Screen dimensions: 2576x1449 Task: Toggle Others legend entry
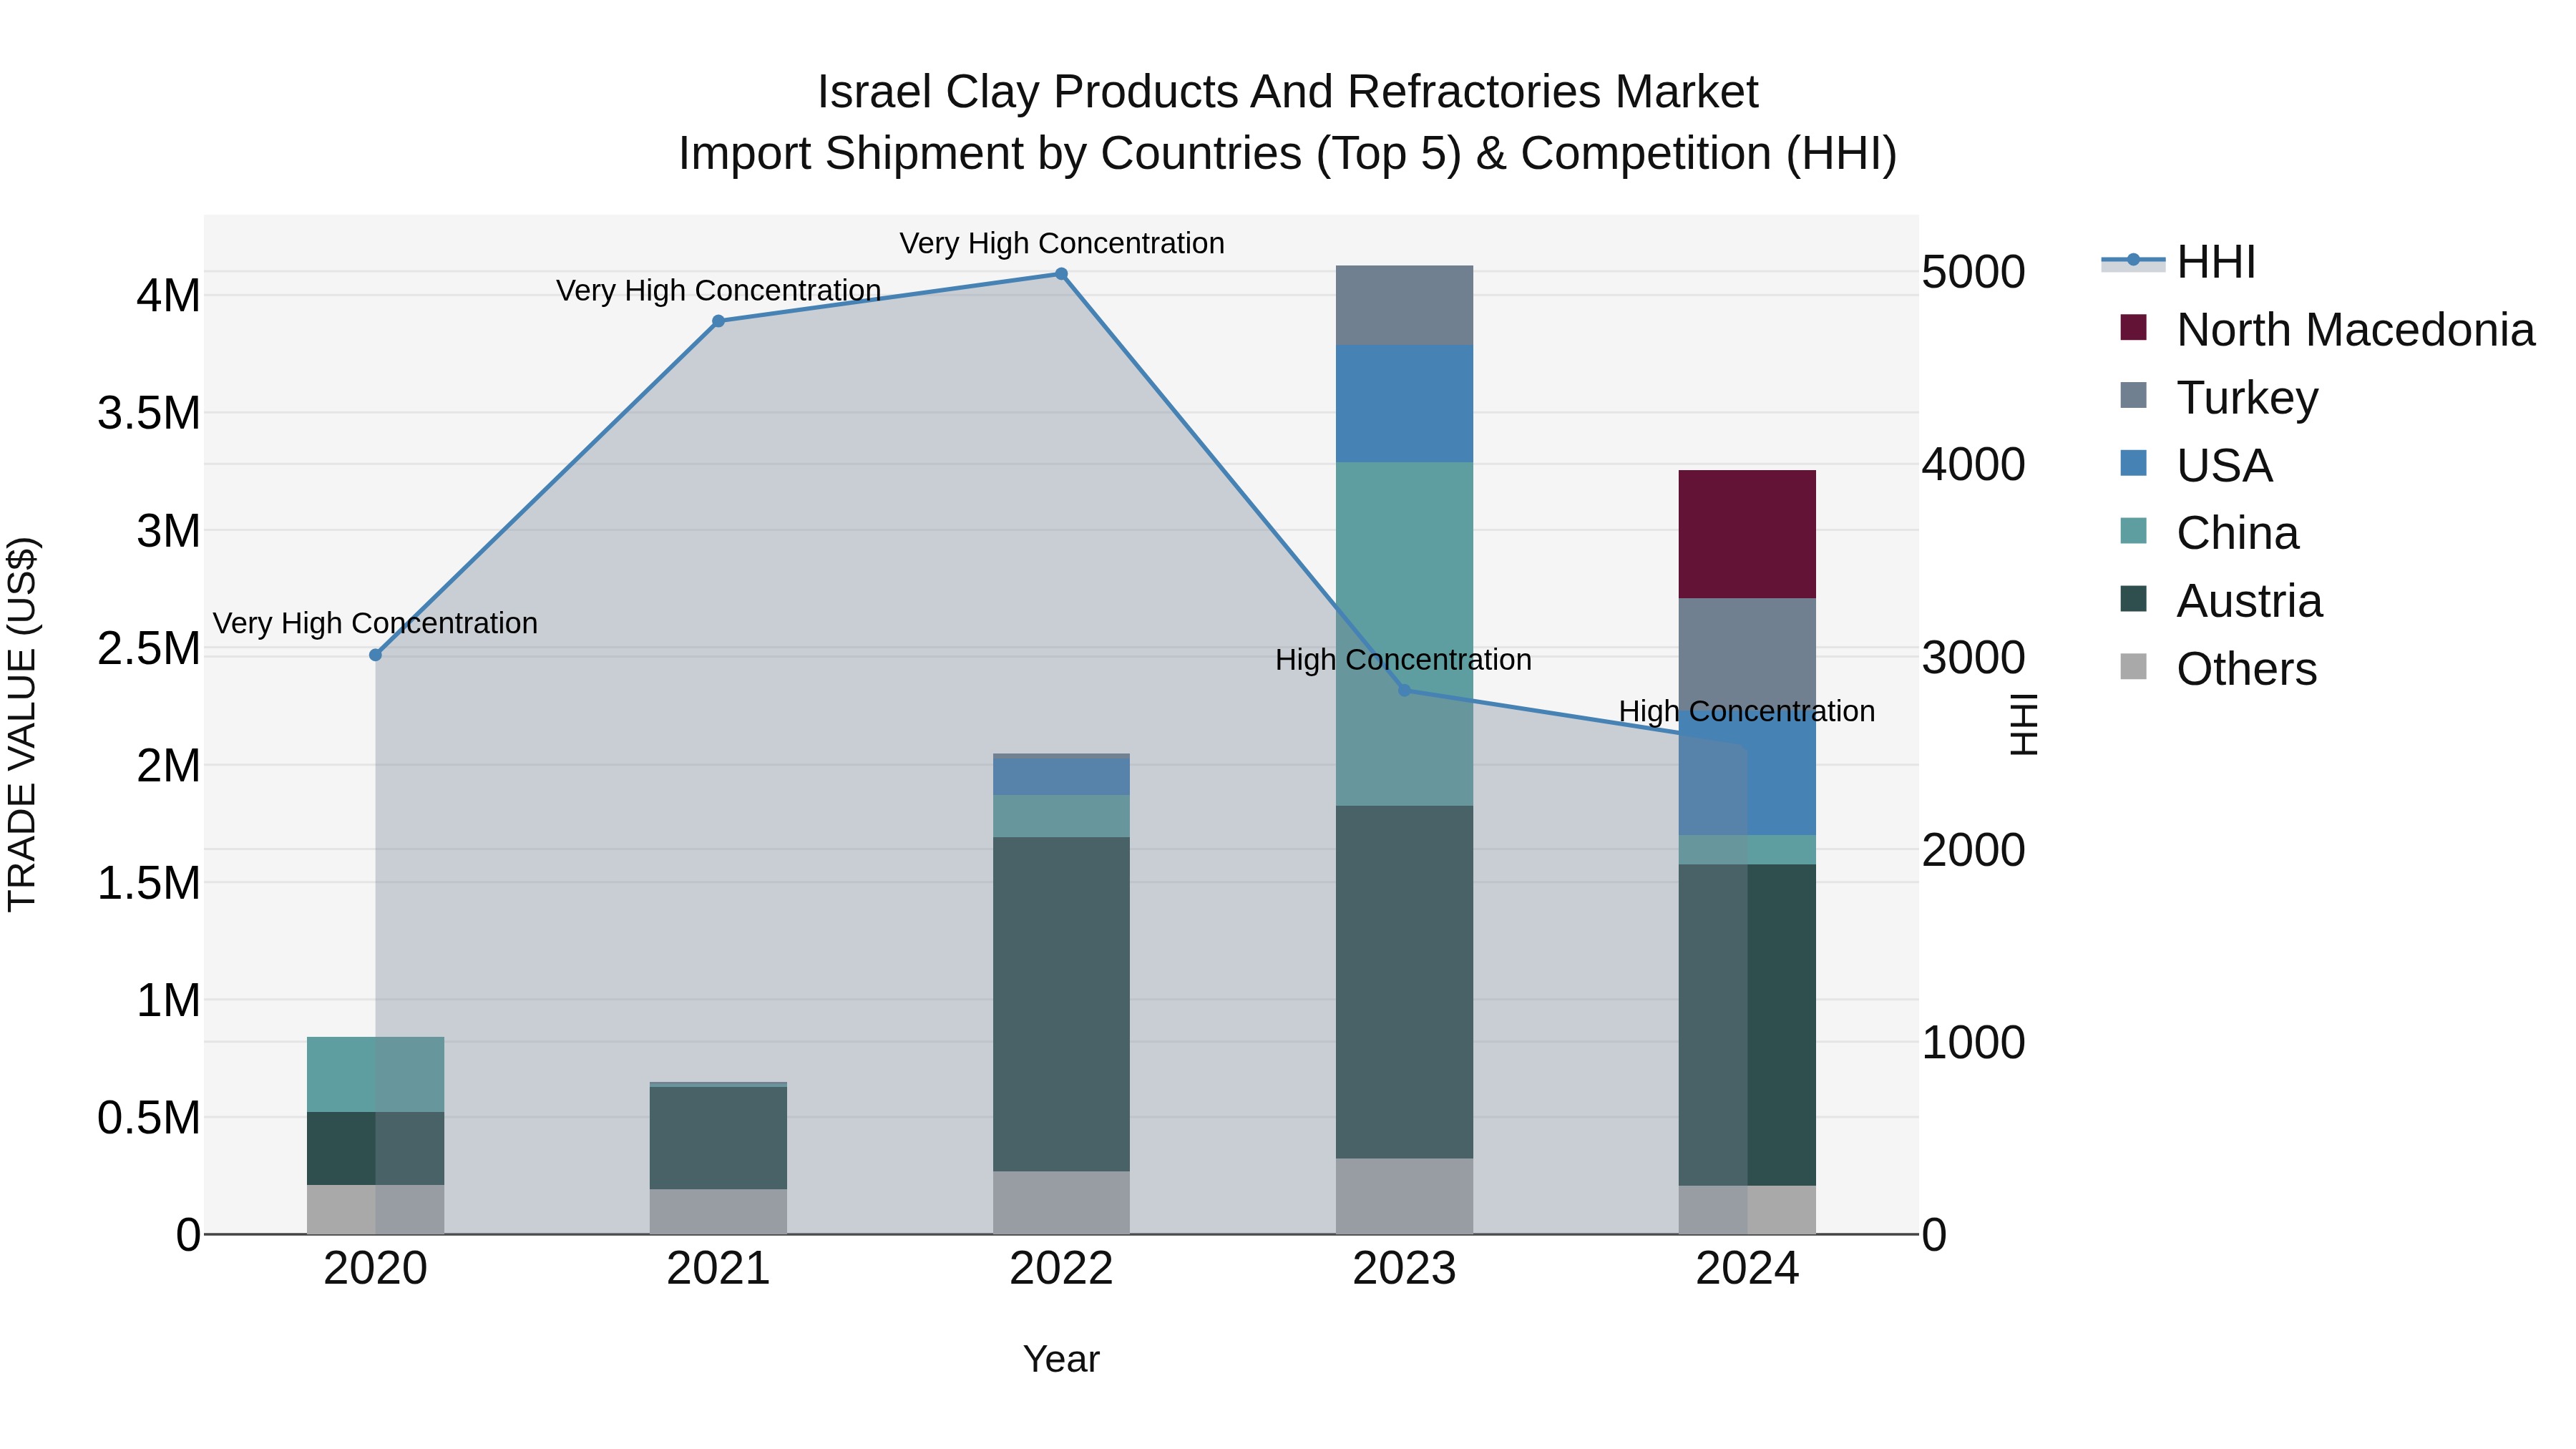tap(2218, 669)
